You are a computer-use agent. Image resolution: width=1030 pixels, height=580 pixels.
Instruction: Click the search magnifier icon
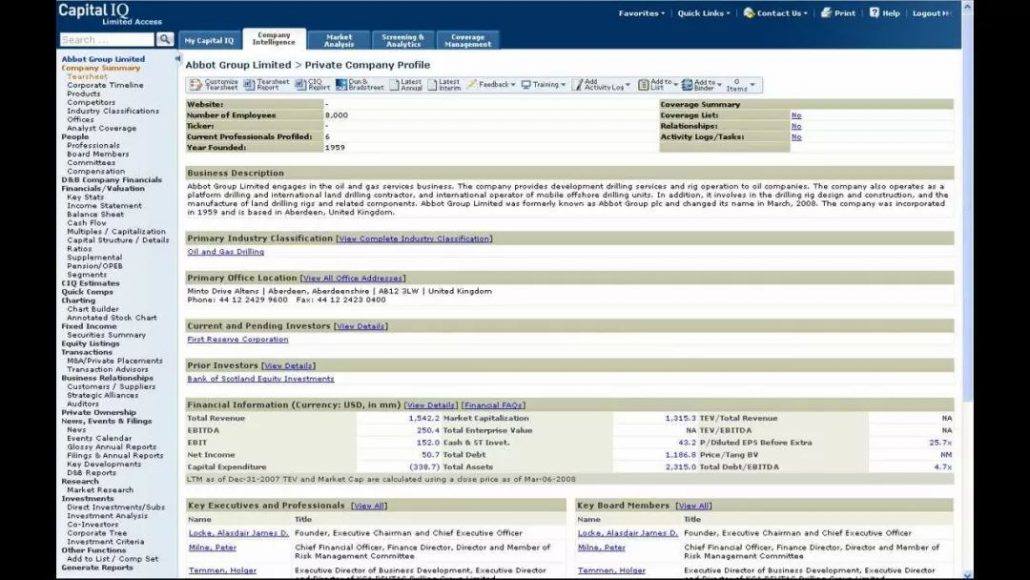click(165, 39)
